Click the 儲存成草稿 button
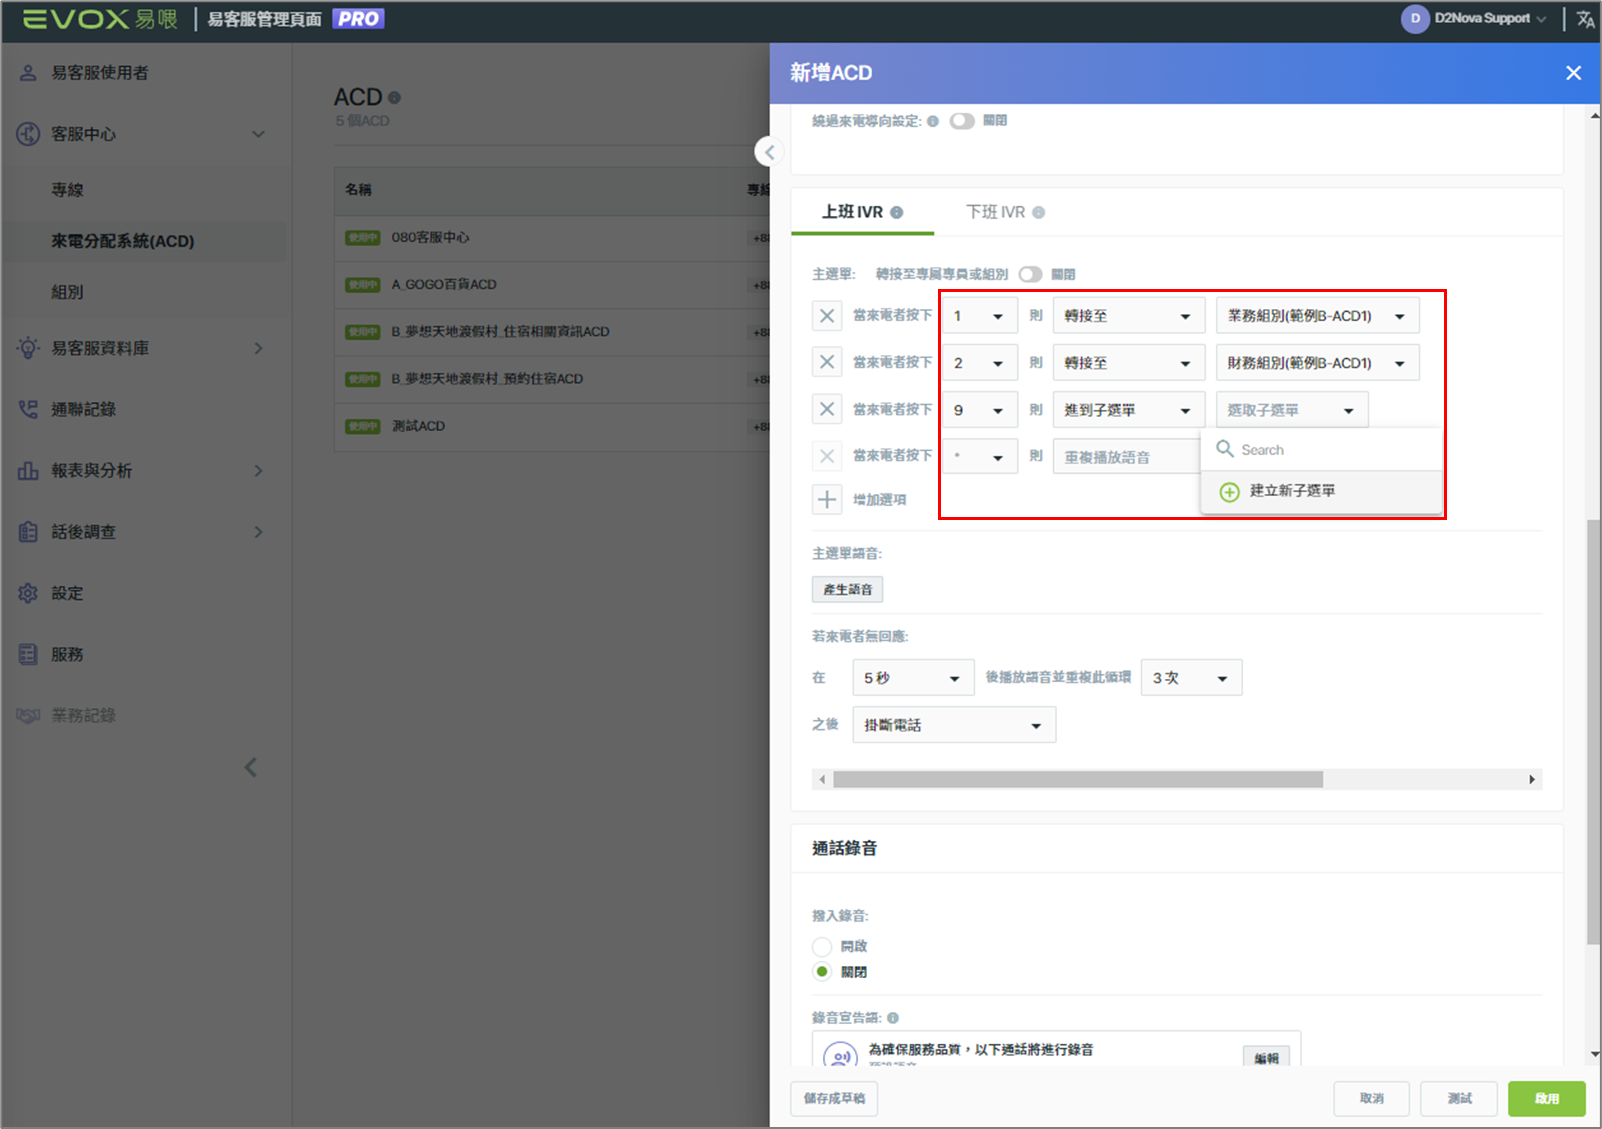Viewport: 1602px width, 1129px height. click(x=834, y=1098)
